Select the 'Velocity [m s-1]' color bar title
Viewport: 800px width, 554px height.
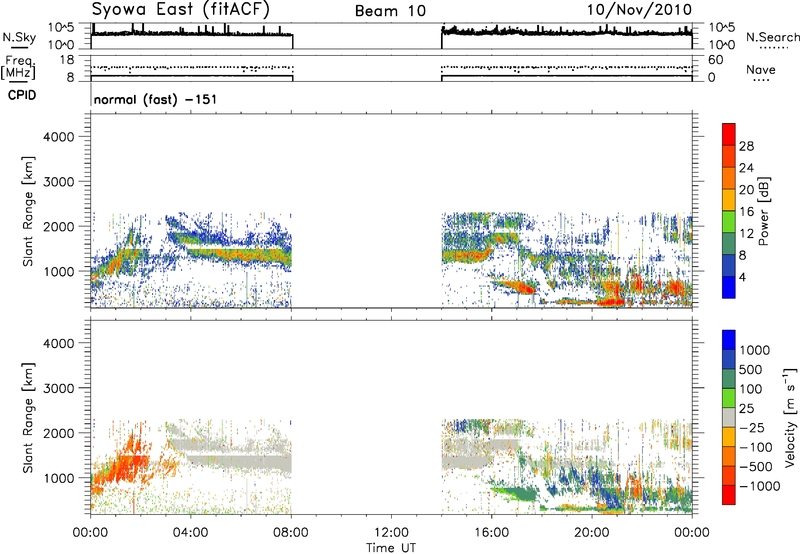click(x=790, y=417)
